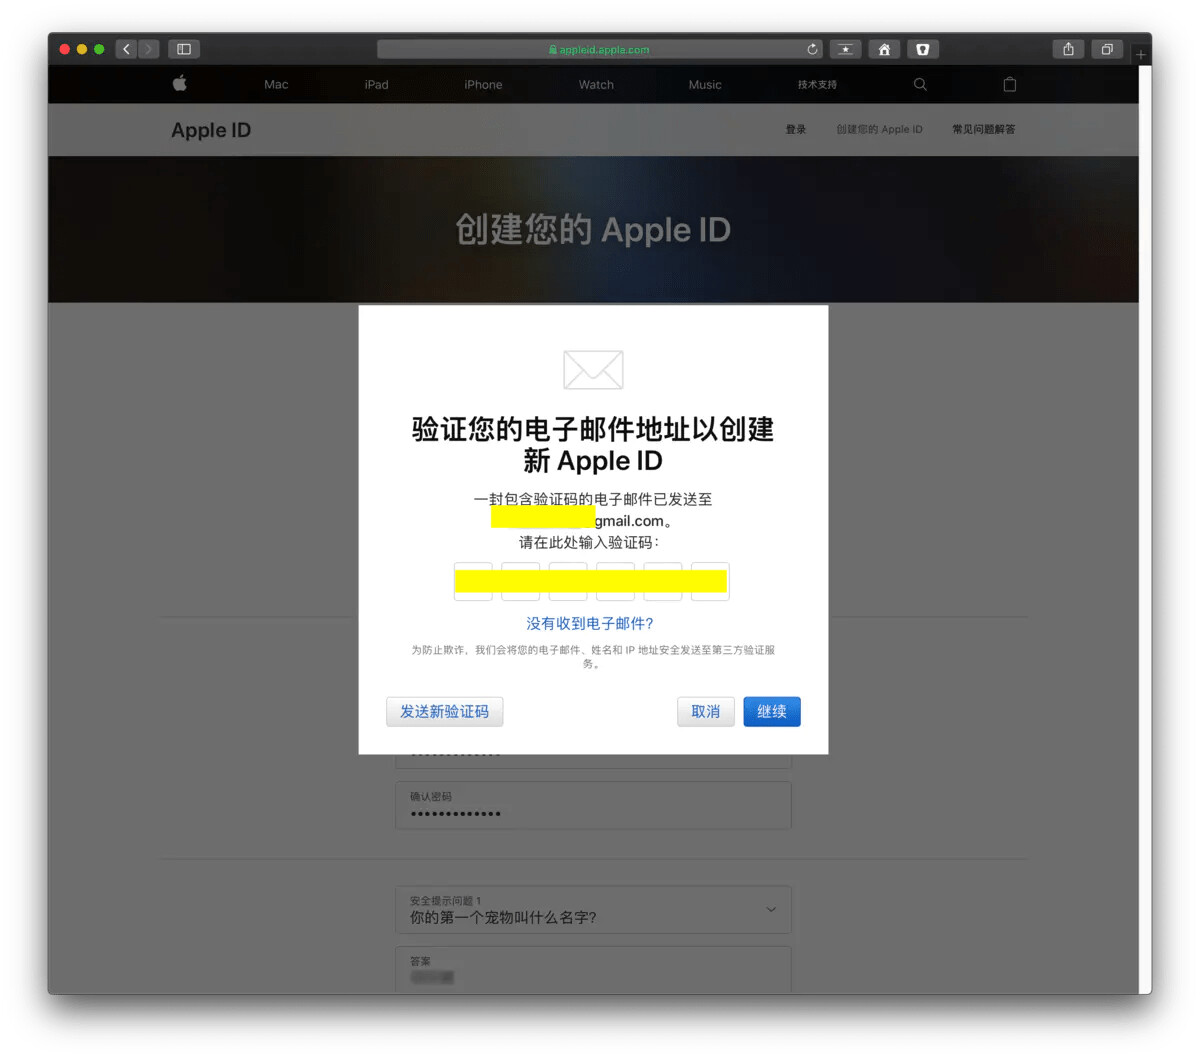
Task: Select the dialog heading 验证您的电子邮件地址以创建新 Apple ID
Action: 593,445
